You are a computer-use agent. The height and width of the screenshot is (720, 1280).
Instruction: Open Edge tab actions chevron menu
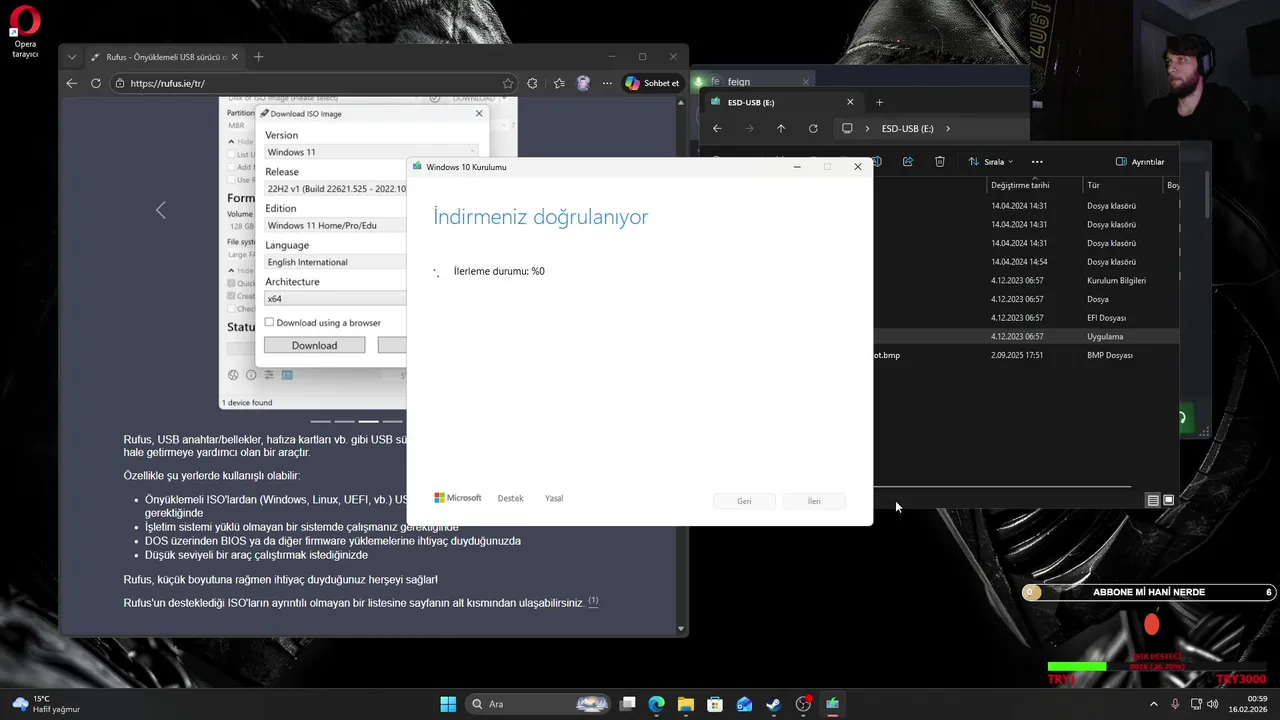click(x=72, y=57)
